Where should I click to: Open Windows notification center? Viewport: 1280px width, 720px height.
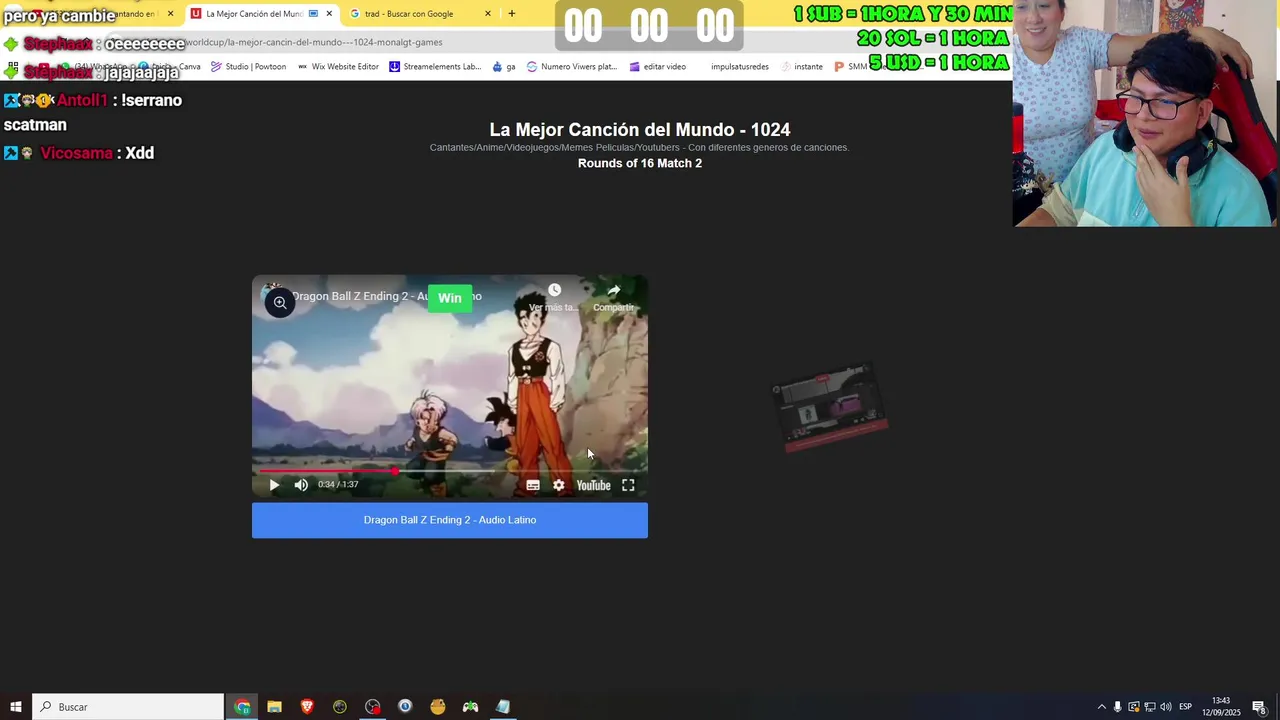(1260, 707)
